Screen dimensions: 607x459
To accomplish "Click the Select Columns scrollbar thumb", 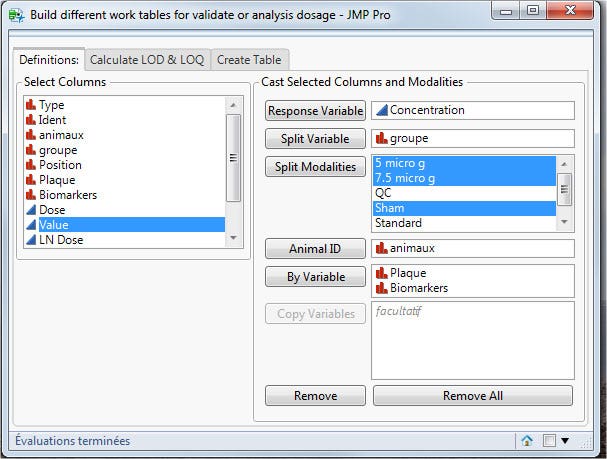I will click(233, 158).
